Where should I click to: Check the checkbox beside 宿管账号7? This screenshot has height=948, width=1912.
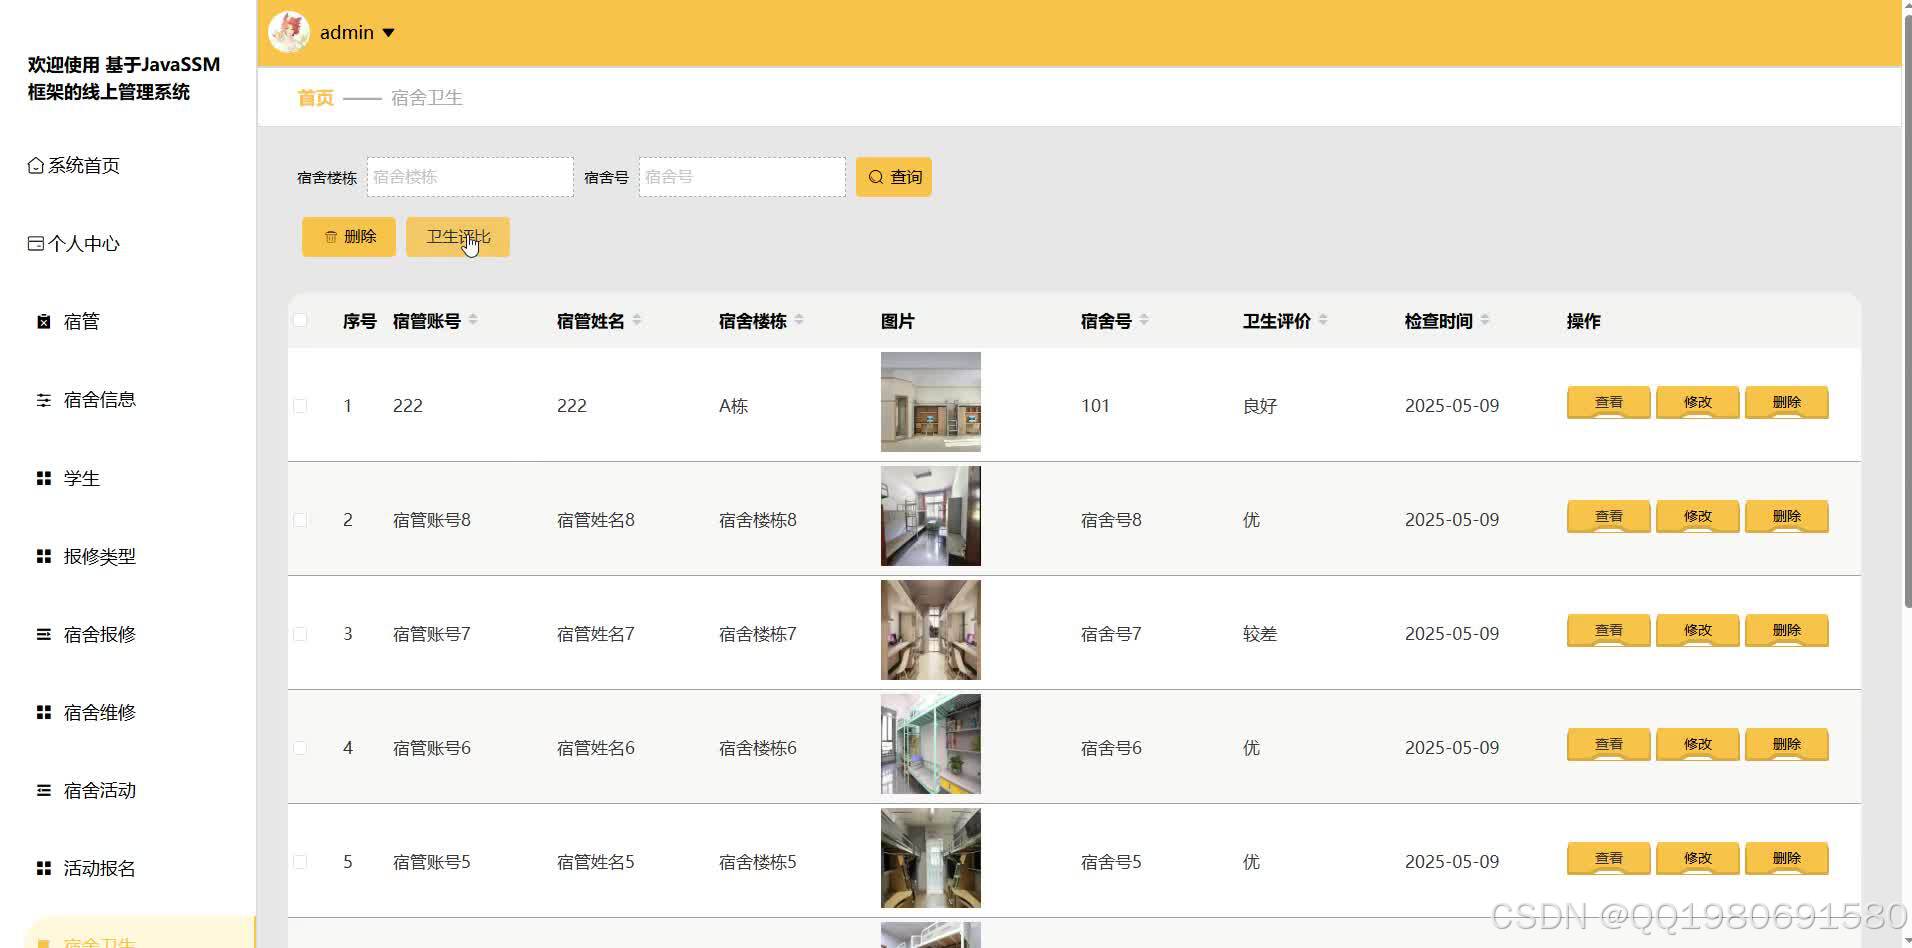300,633
